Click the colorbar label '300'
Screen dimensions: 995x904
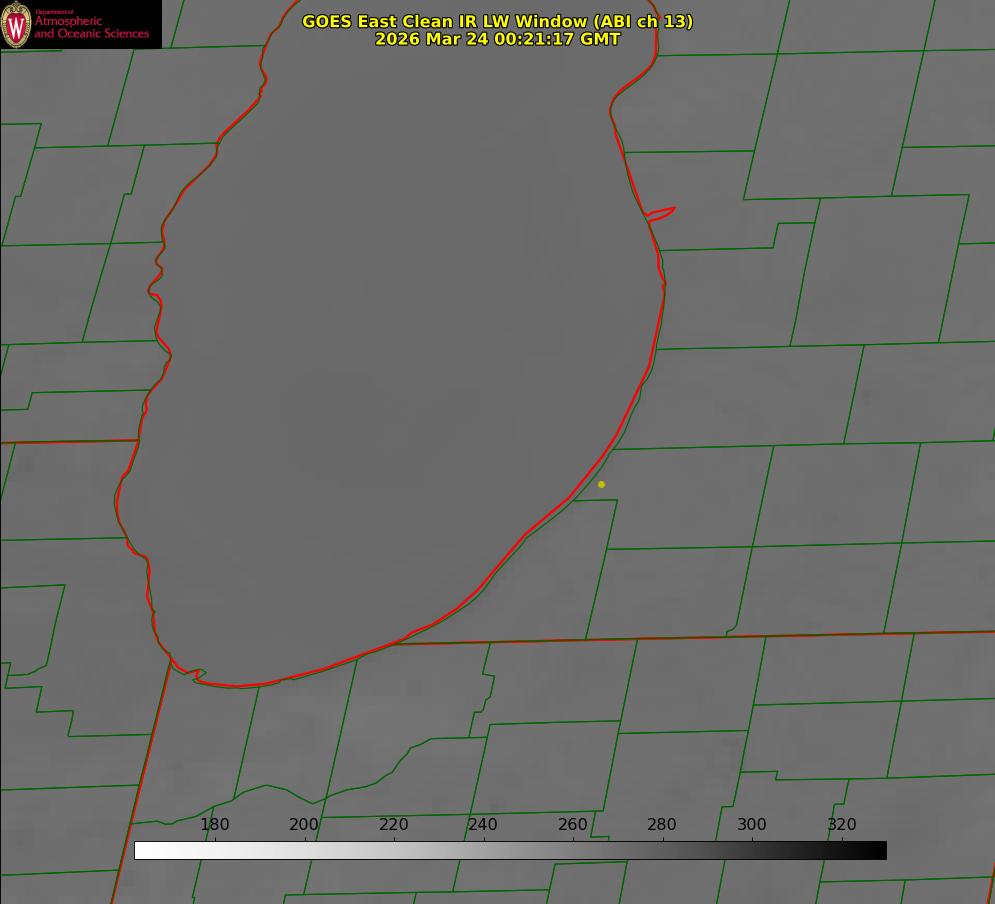[752, 824]
